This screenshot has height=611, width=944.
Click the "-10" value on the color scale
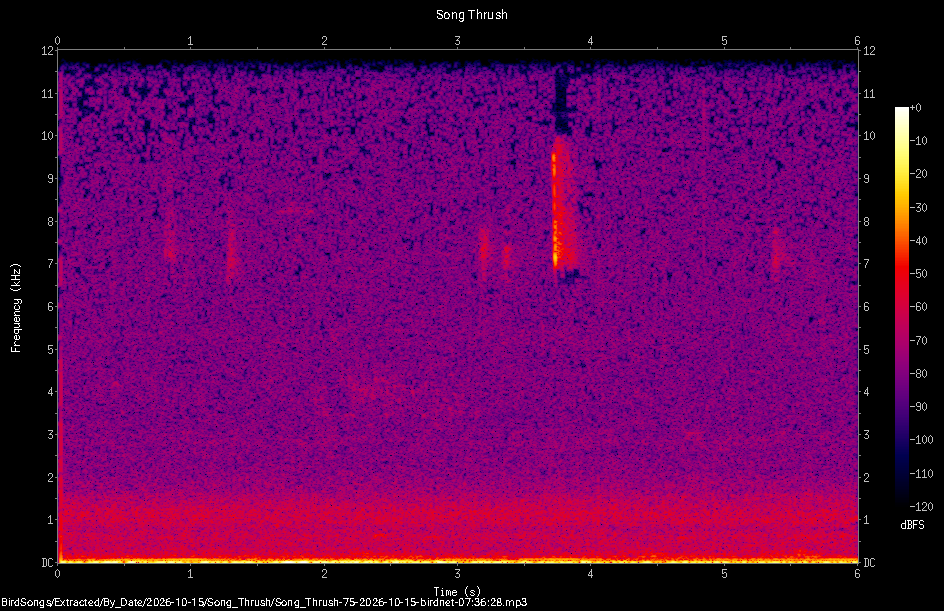(918, 141)
